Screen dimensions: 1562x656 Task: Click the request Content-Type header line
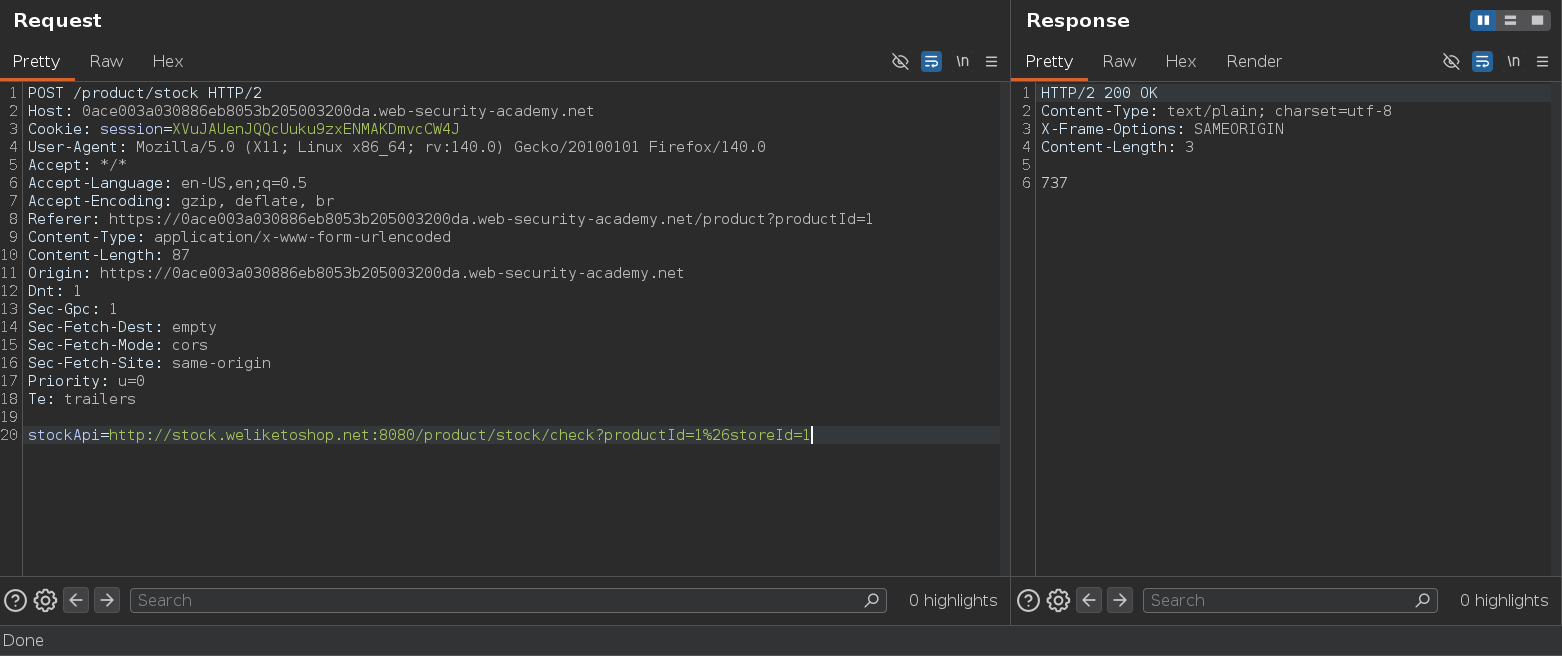[239, 237]
